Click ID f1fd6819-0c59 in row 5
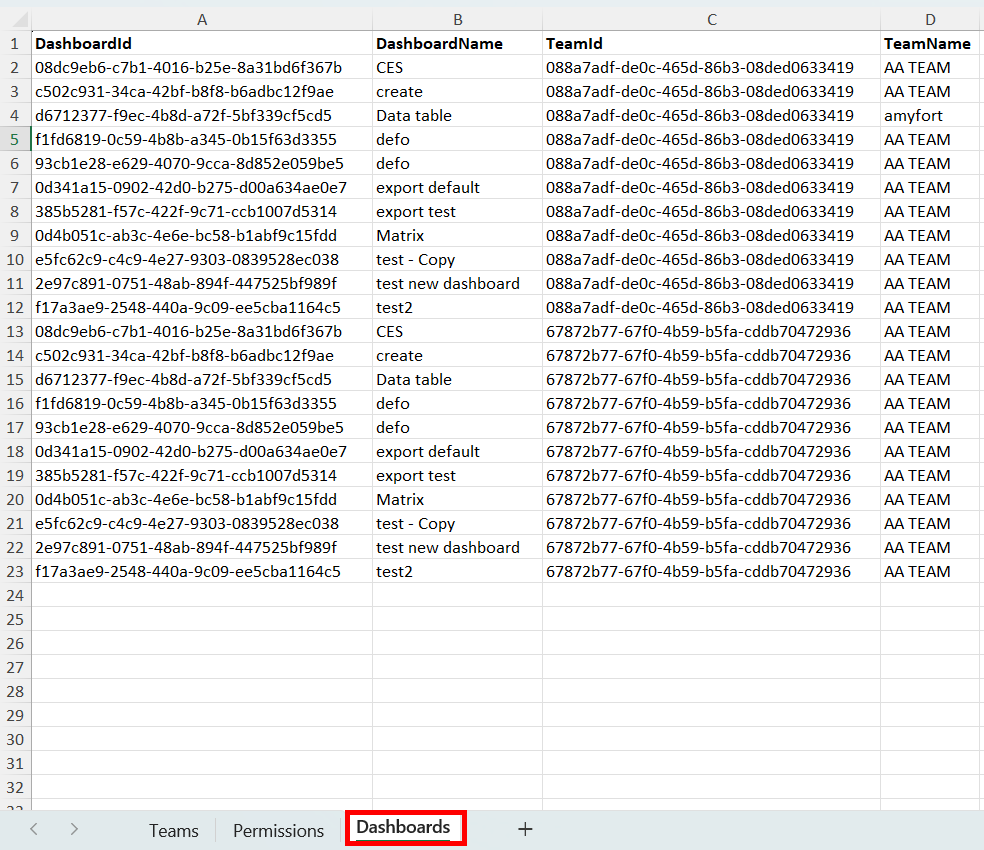984x850 pixels. [x=202, y=139]
